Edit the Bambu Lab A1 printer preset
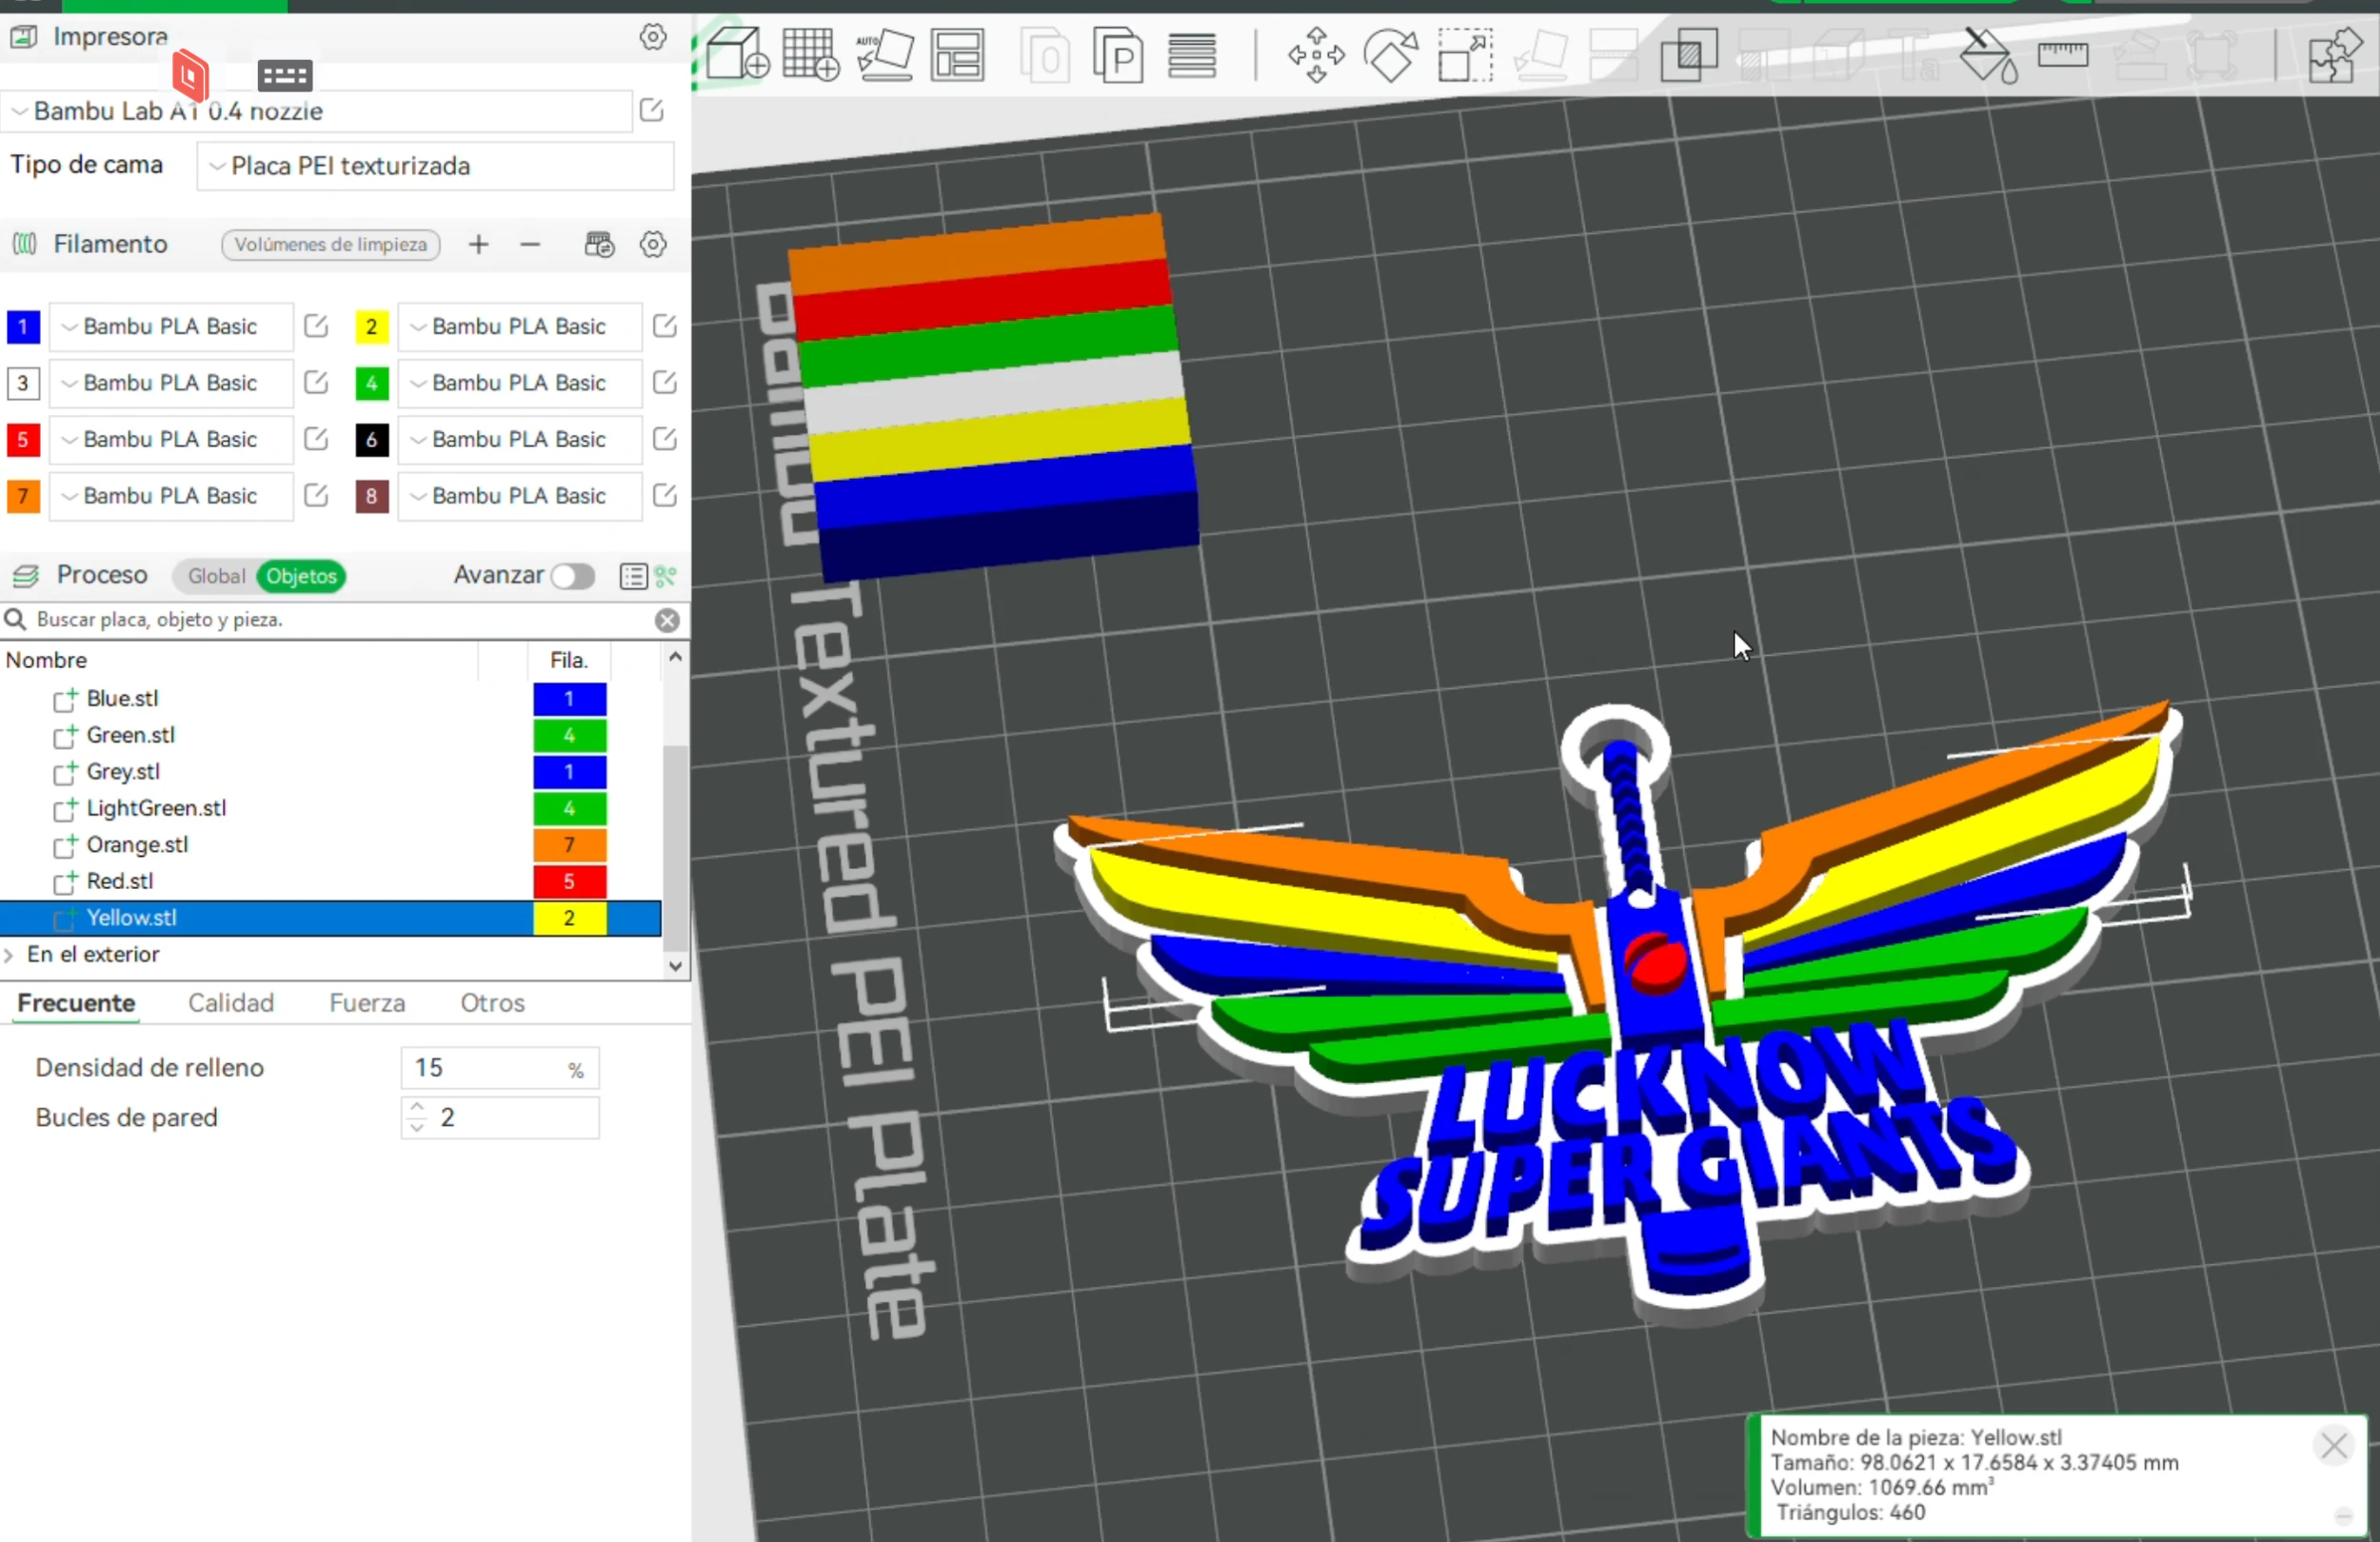 pos(652,110)
